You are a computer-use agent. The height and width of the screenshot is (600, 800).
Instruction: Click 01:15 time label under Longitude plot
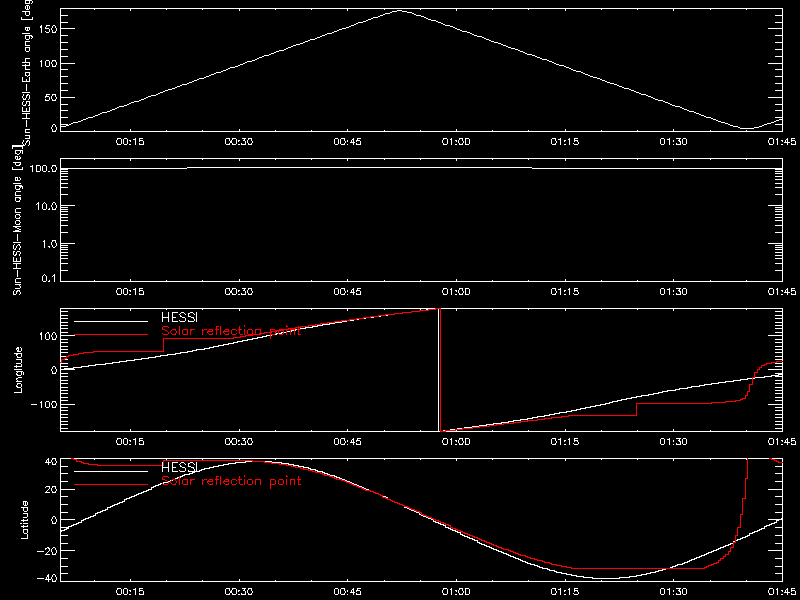pos(565,442)
